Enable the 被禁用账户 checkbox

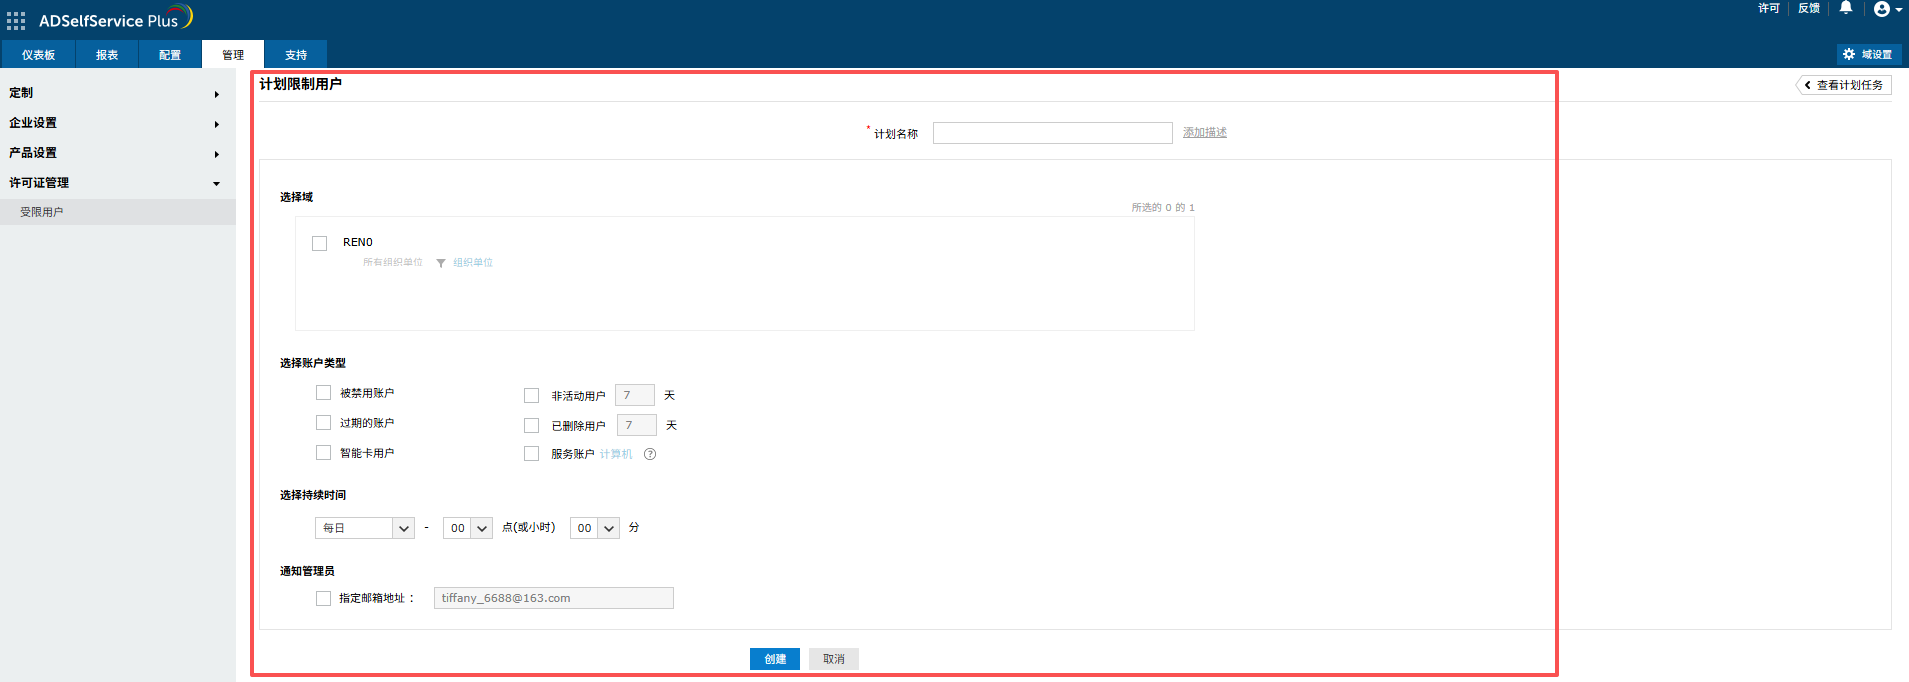(323, 393)
